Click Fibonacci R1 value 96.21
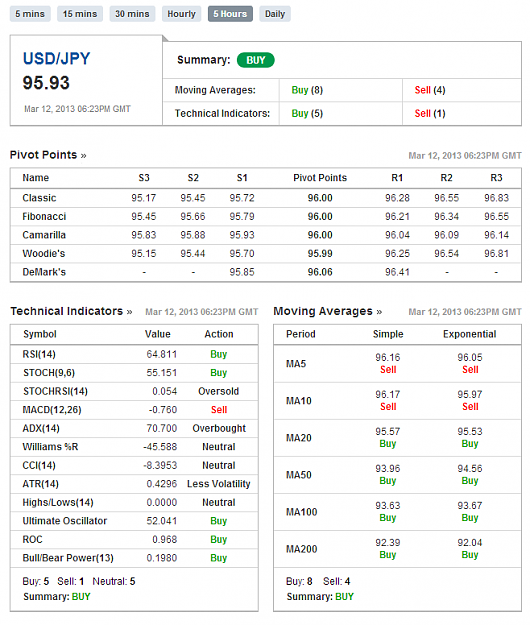The image size is (530, 625). [x=397, y=217]
